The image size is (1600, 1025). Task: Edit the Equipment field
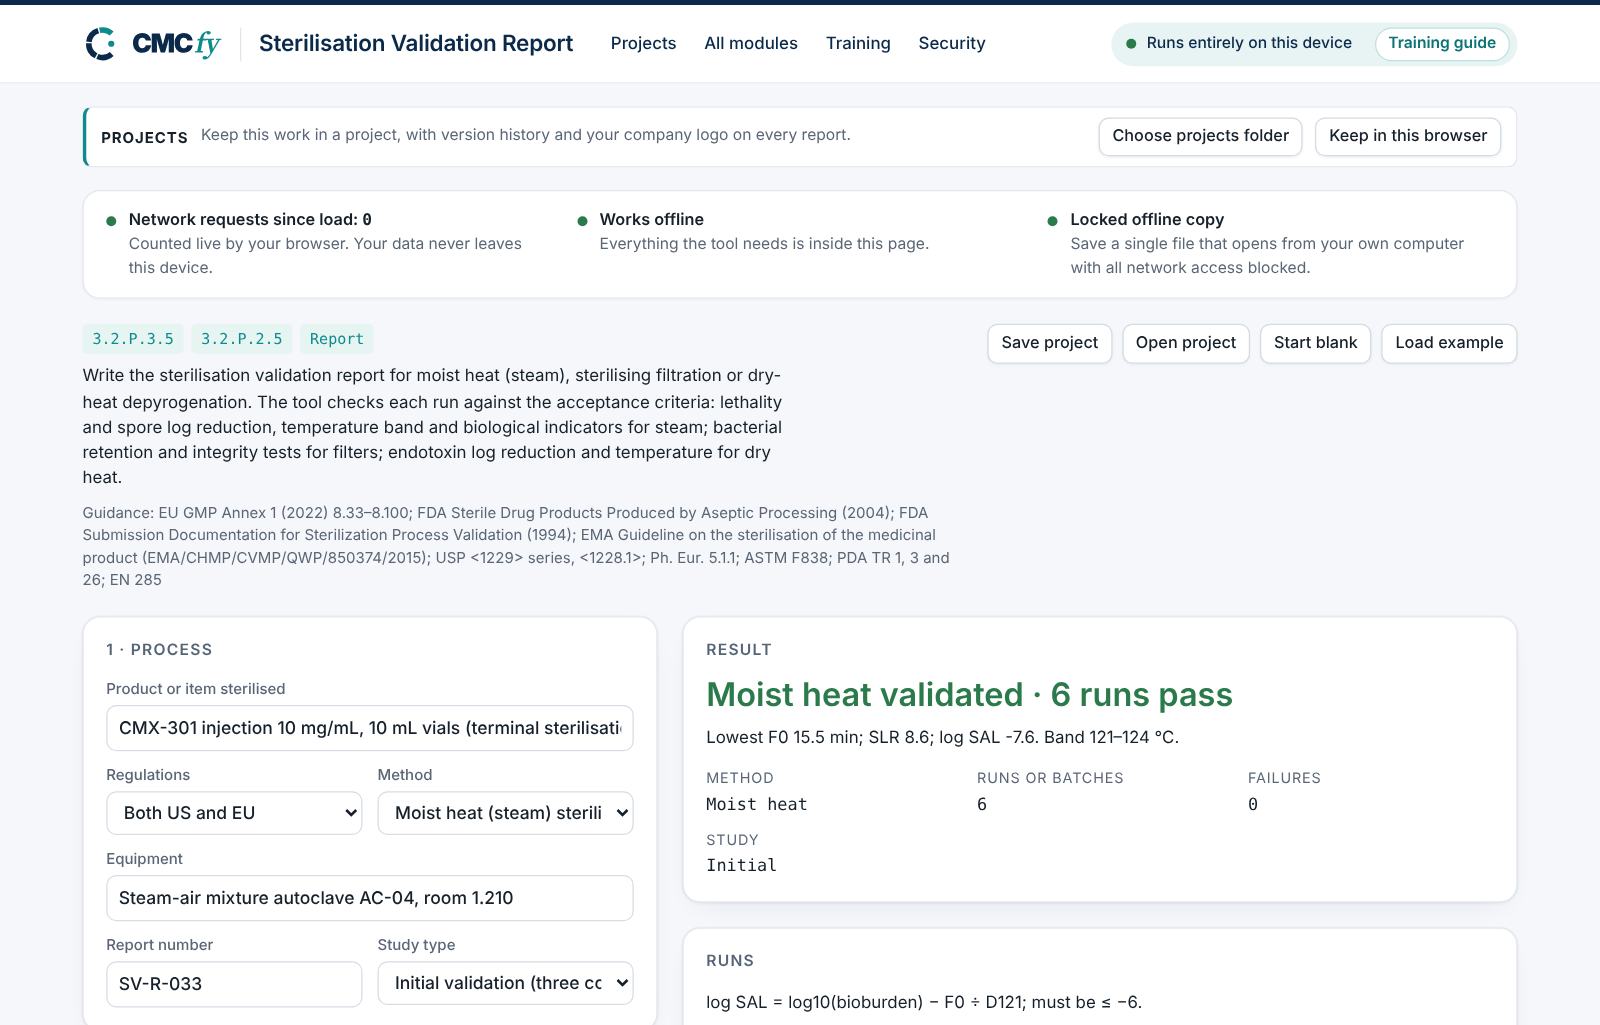pyautogui.click(x=370, y=898)
